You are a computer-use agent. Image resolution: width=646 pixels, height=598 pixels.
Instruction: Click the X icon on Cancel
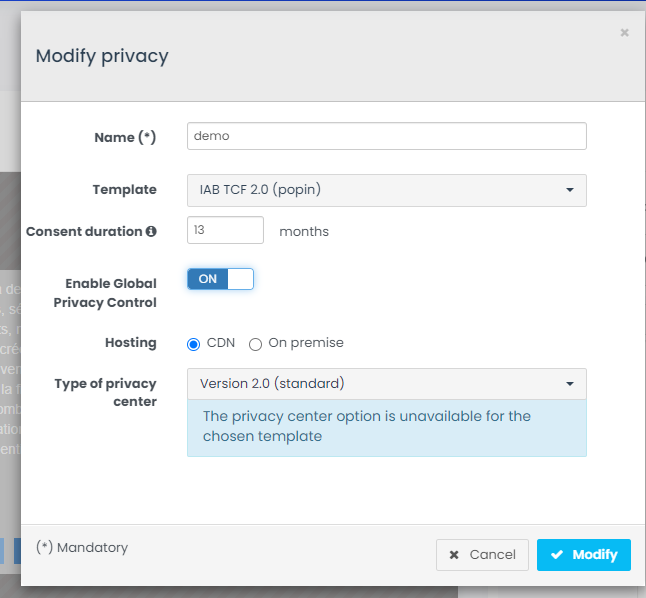pos(454,555)
